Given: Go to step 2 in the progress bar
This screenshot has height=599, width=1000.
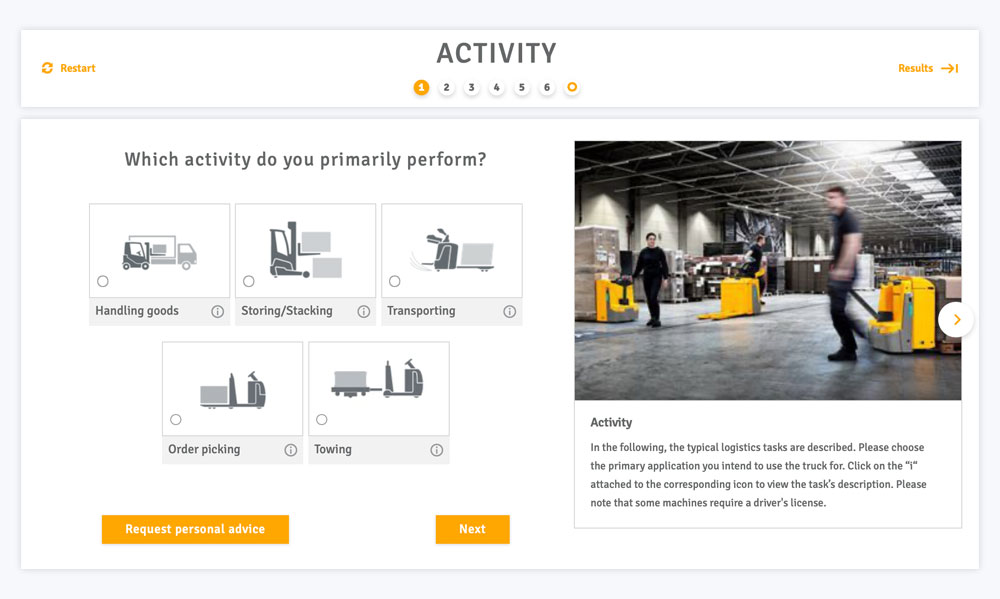Looking at the screenshot, I should tap(446, 88).
